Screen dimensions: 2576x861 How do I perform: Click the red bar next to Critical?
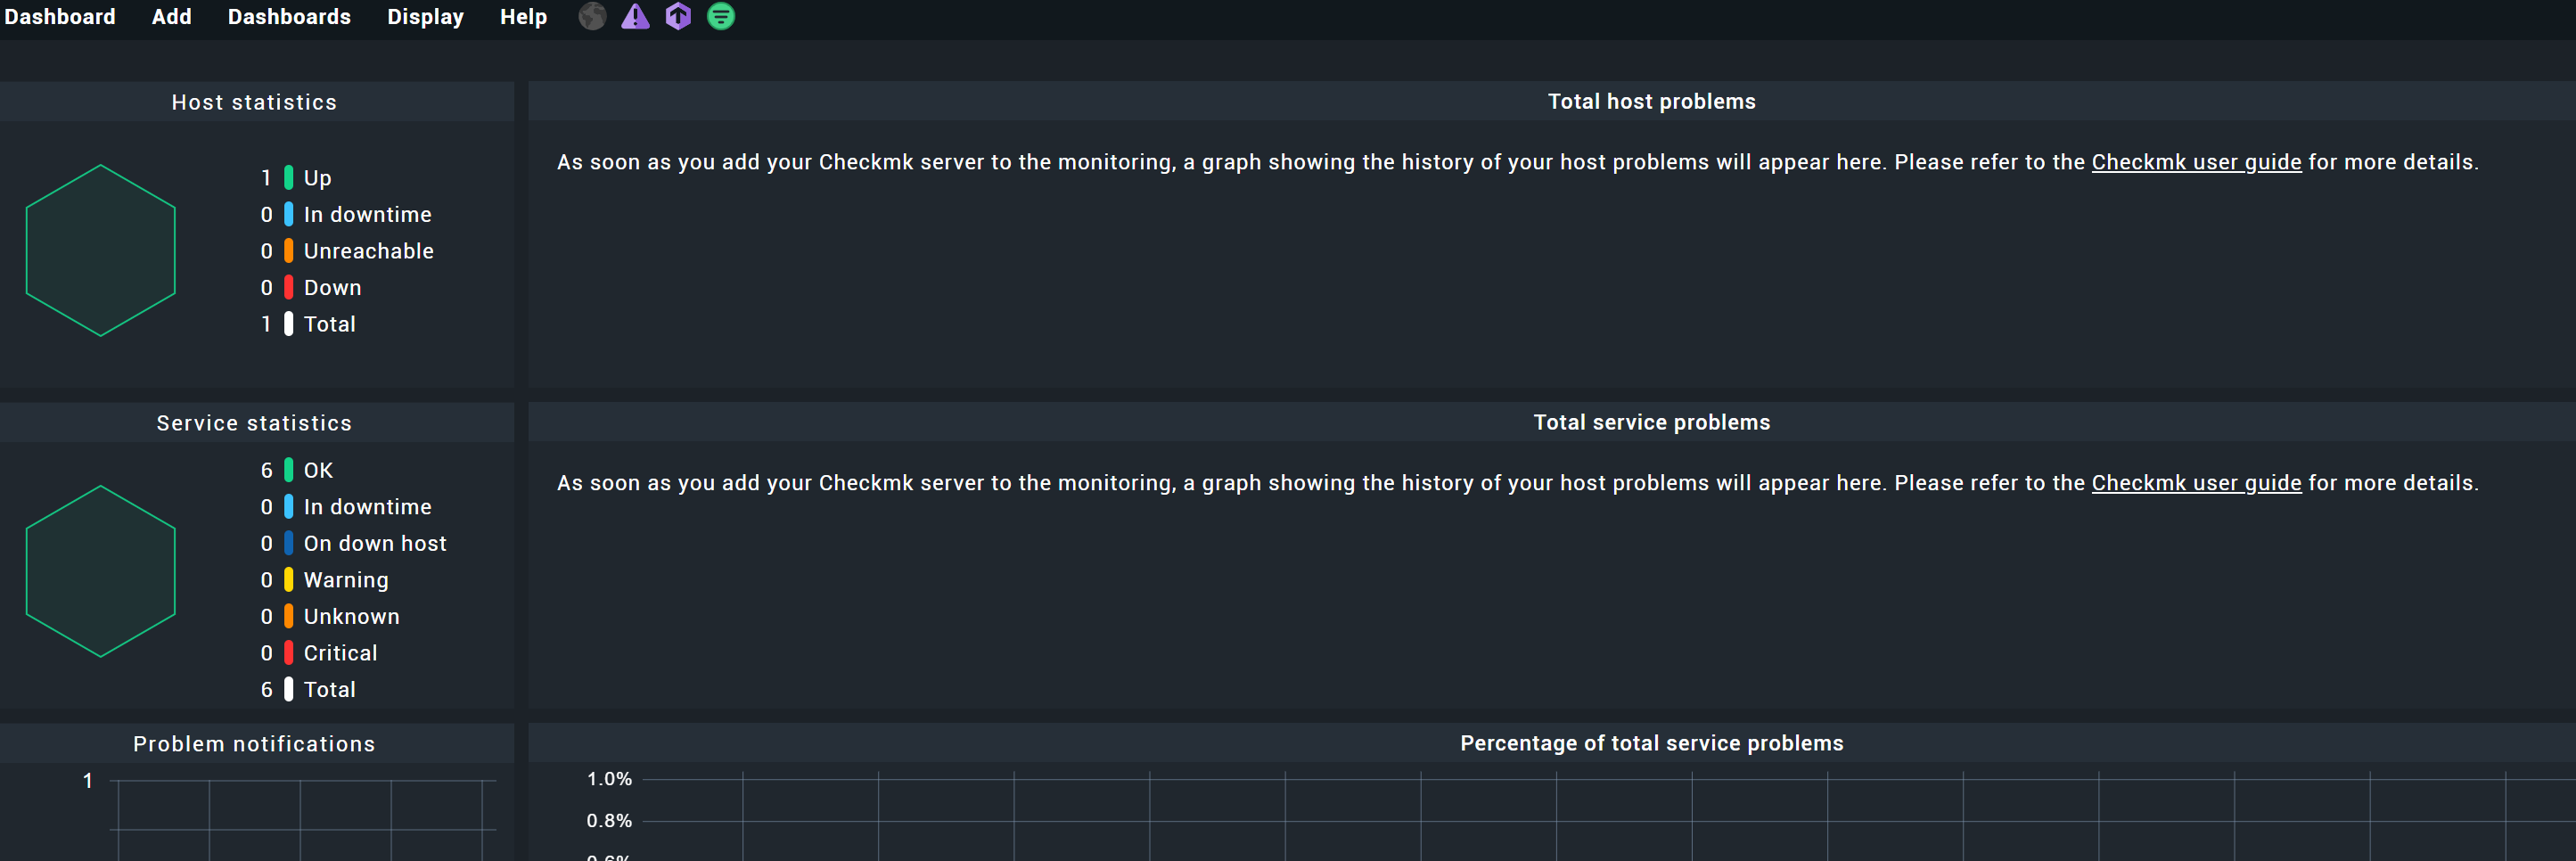[x=287, y=653]
